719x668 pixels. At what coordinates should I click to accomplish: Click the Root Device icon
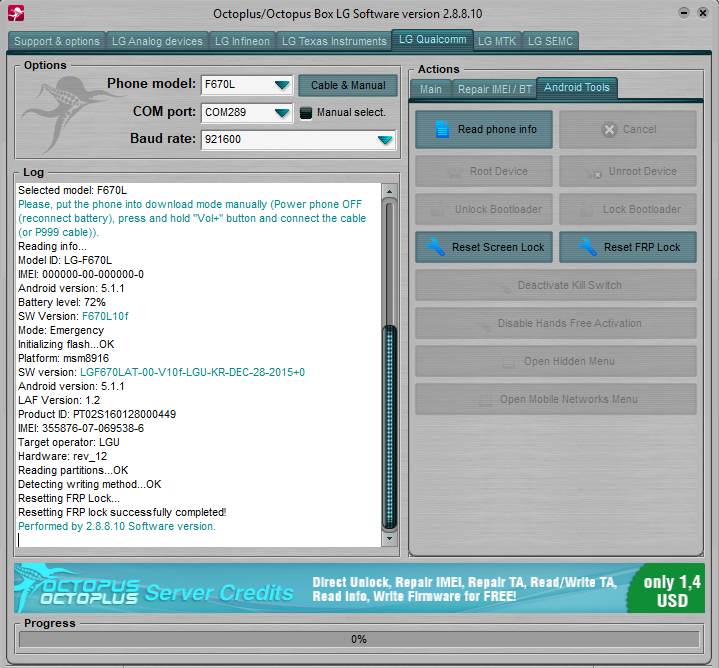[454, 172]
